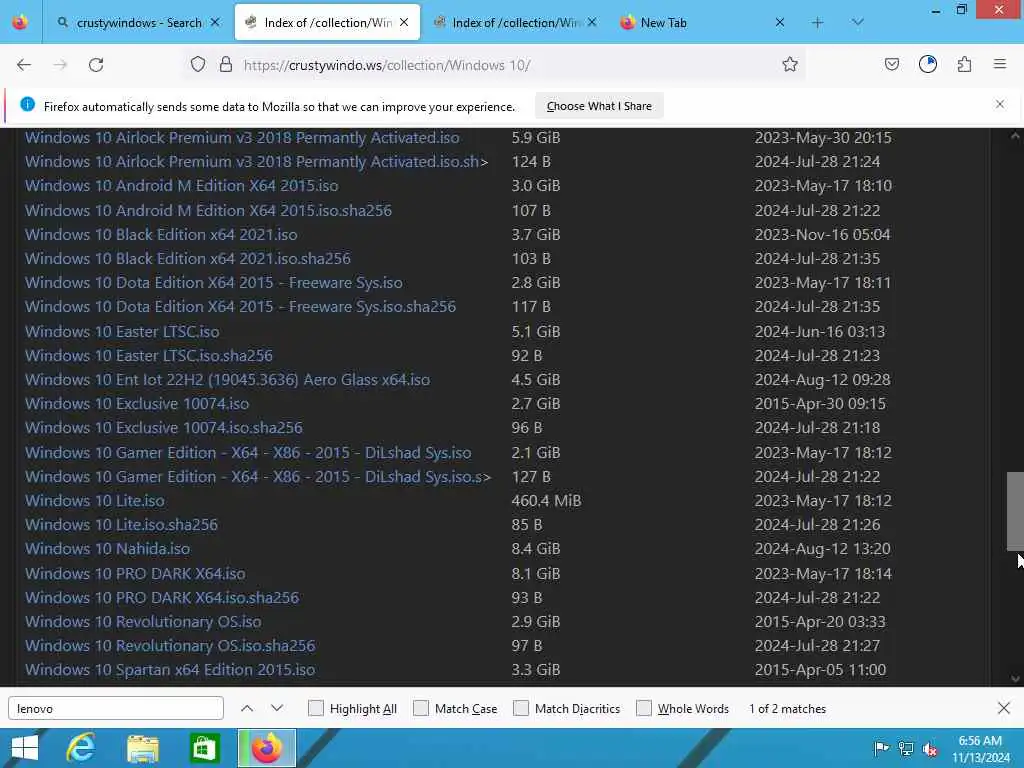Switch to second Index of /collection tab

click(x=515, y=23)
